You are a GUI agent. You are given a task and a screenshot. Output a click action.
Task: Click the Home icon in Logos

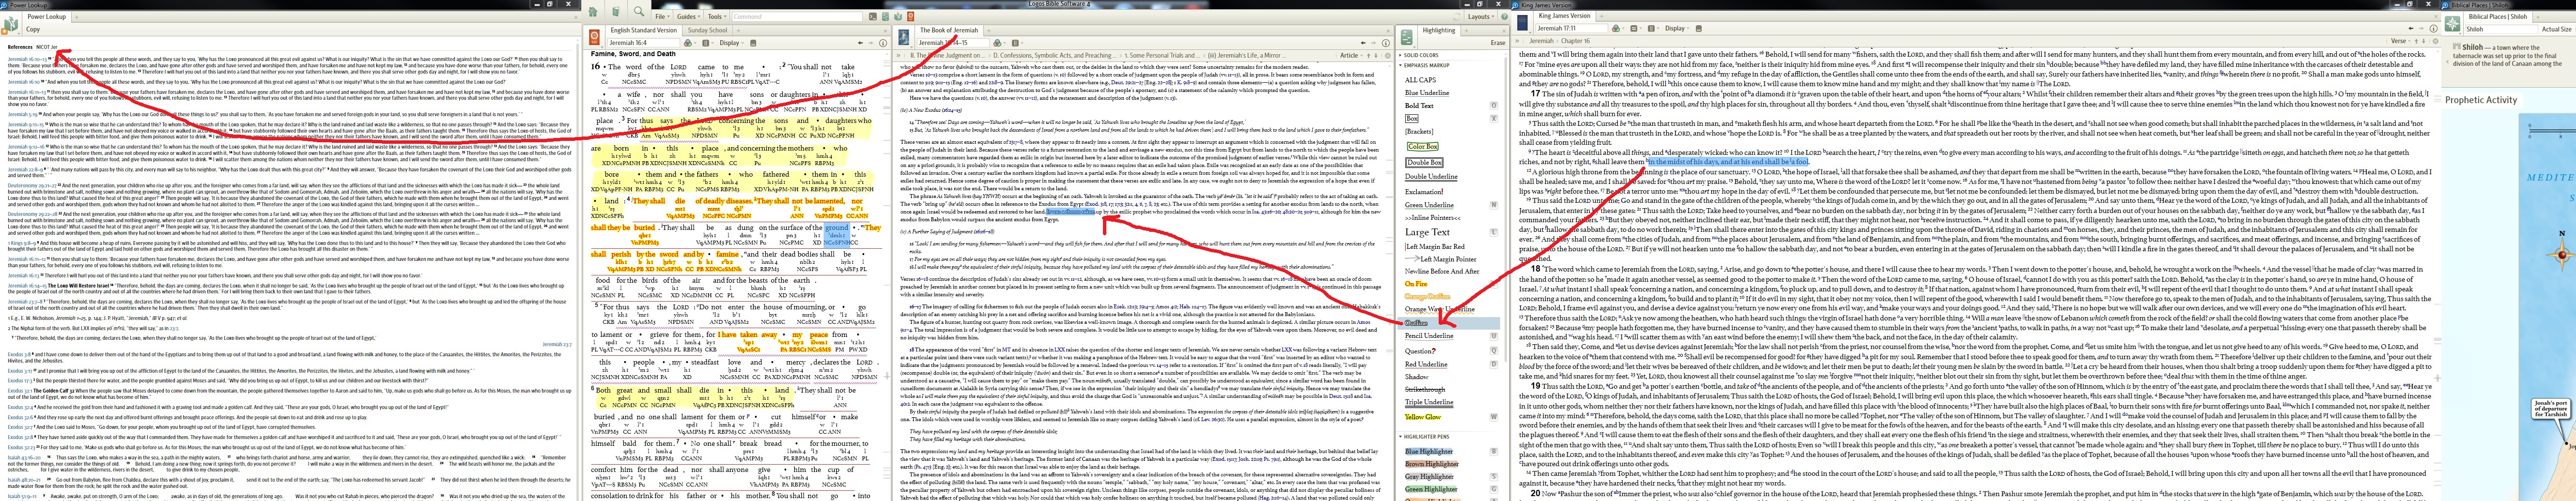(x=593, y=12)
